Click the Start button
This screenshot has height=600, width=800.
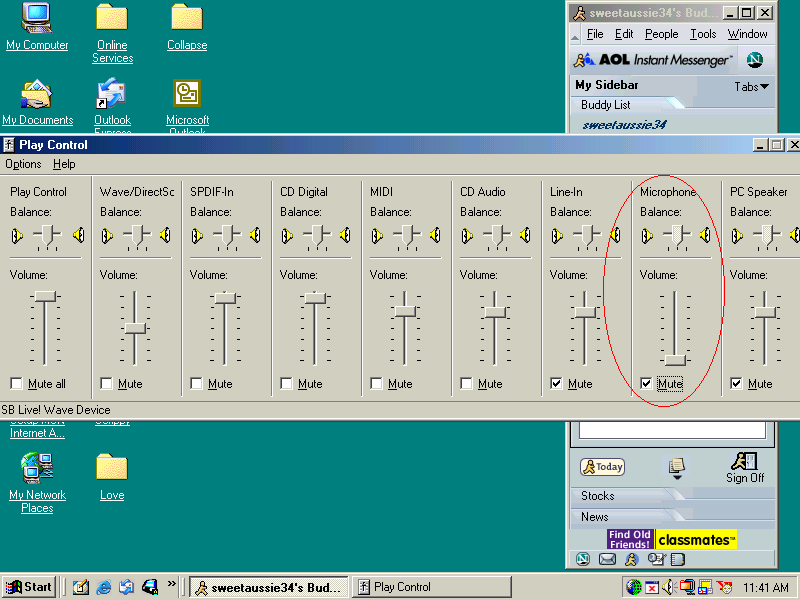28,587
